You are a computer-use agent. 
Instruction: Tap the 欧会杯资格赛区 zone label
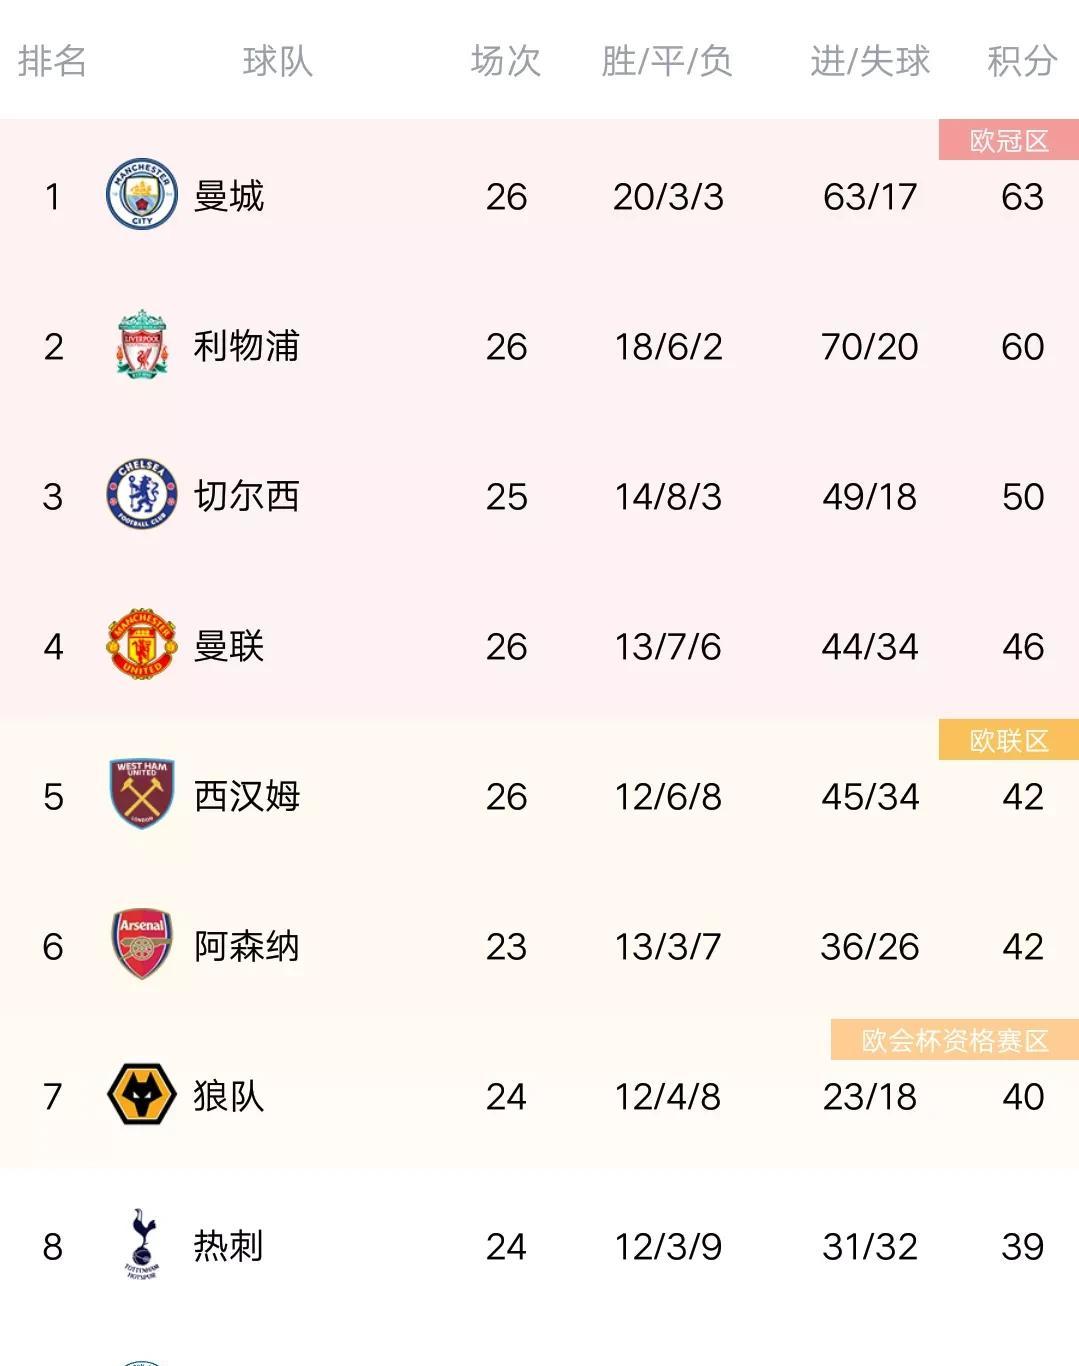[x=955, y=1040]
